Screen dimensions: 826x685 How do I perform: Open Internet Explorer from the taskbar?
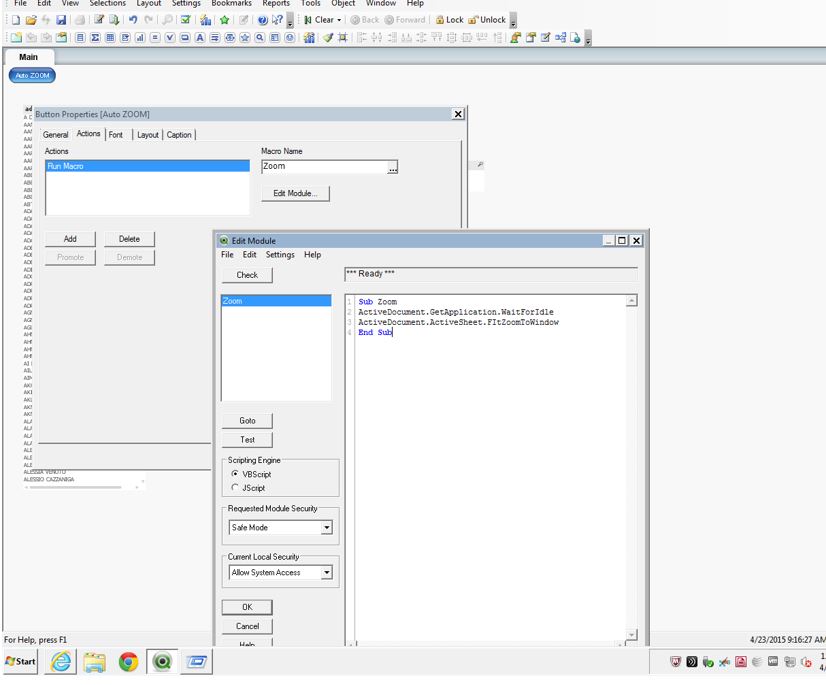[x=60, y=662]
